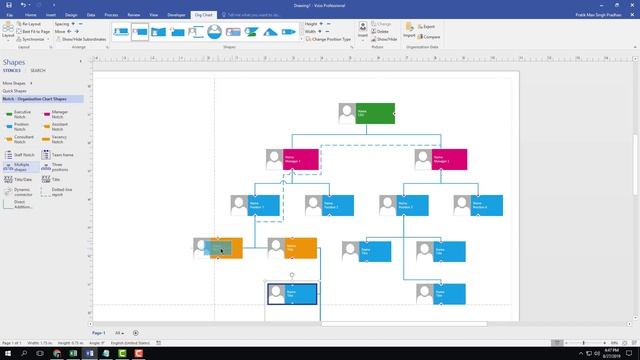
Task: Select the Manager Notch stencil shape
Action: (56, 114)
